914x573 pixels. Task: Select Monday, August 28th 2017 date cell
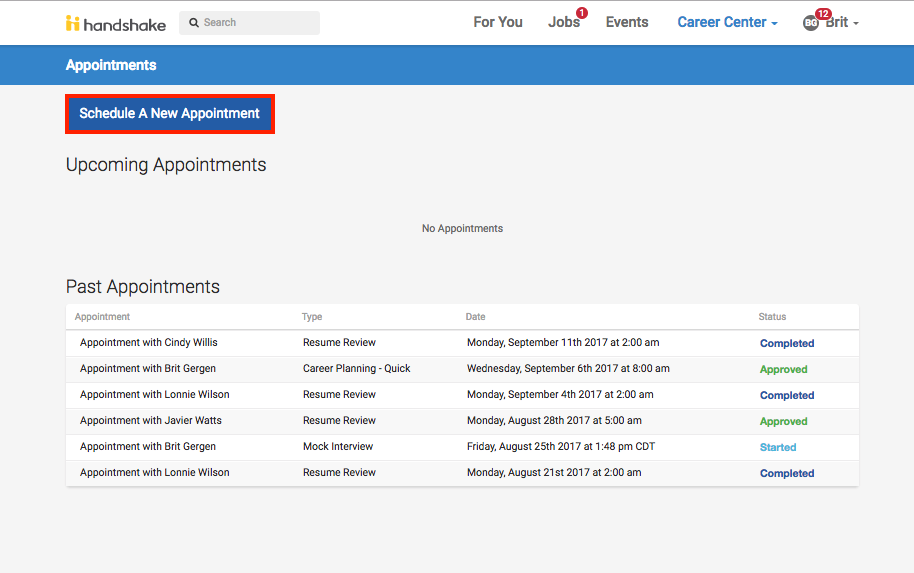coord(554,420)
